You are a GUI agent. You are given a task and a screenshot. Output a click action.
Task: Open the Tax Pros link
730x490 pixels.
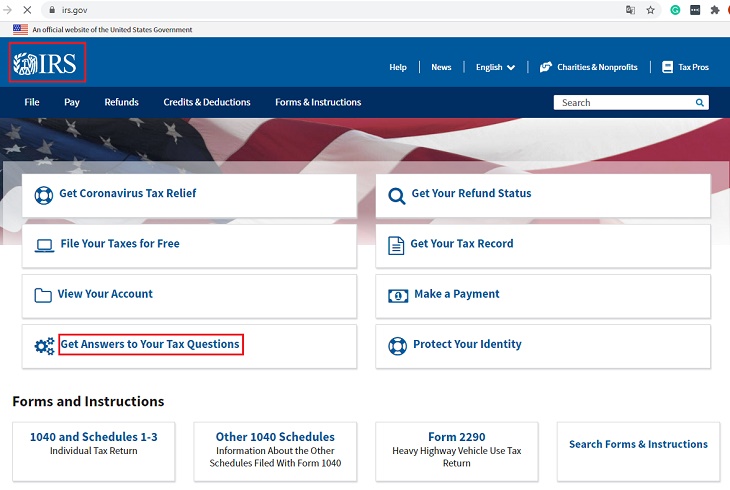693,67
